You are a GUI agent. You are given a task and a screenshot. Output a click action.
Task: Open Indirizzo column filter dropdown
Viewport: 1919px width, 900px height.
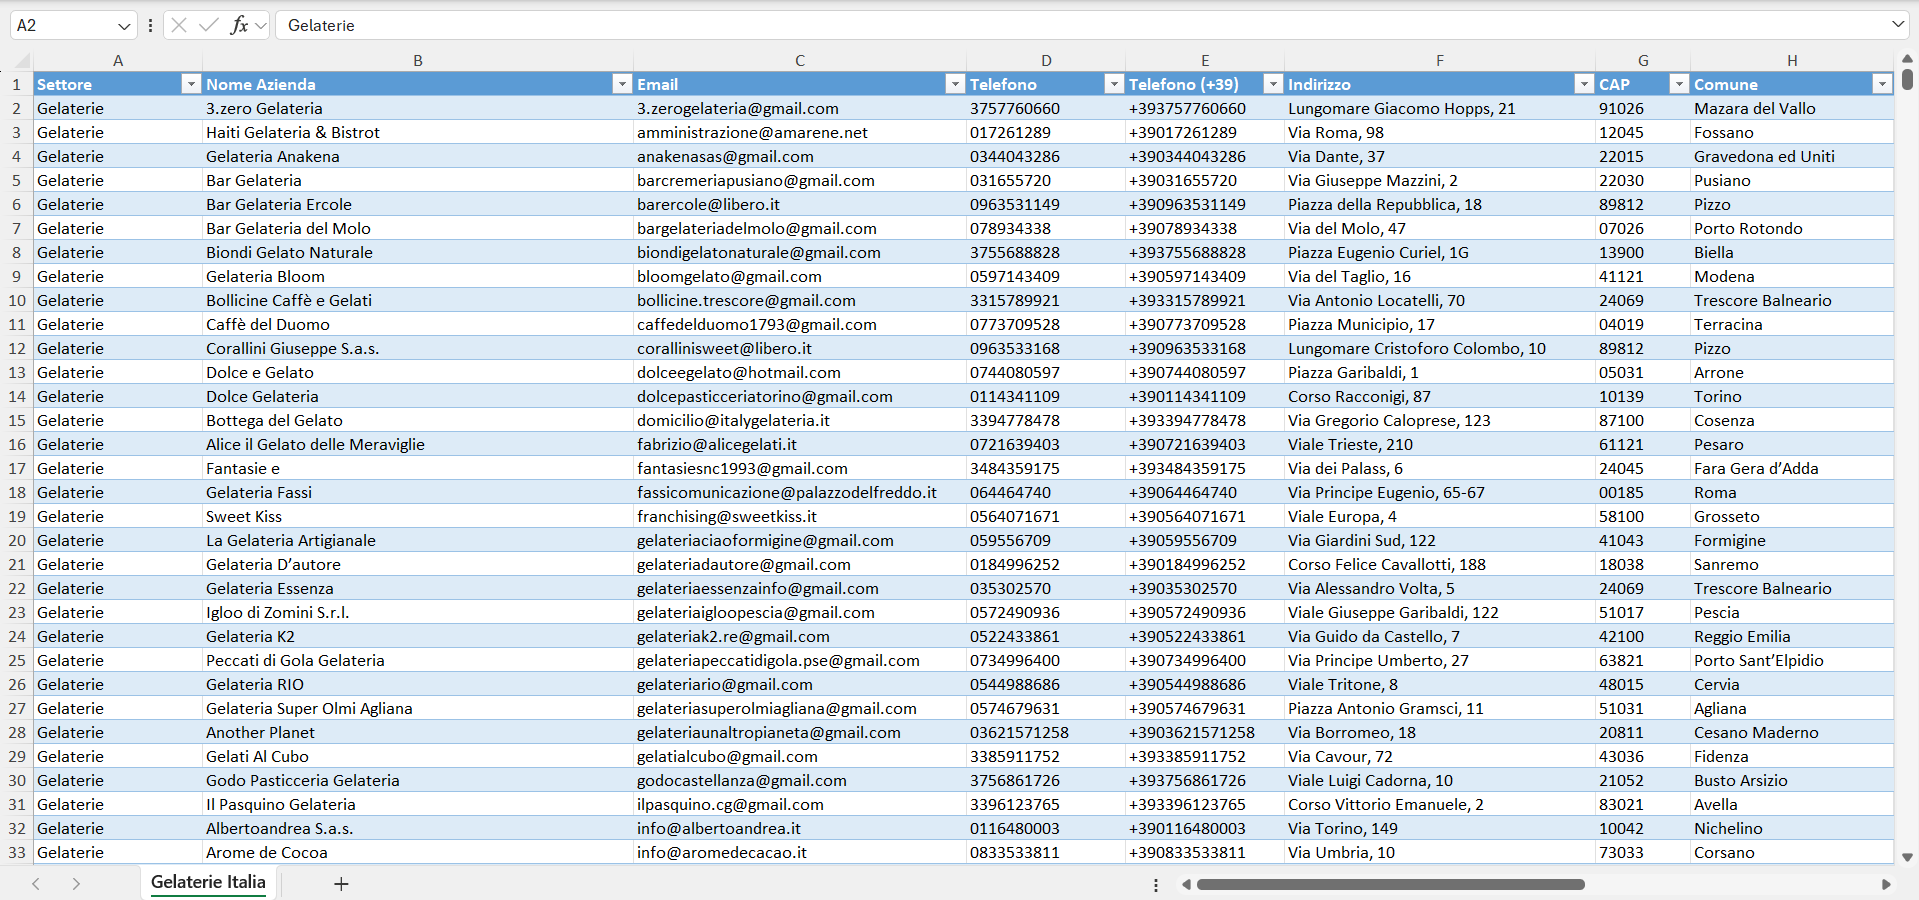coord(1584,84)
